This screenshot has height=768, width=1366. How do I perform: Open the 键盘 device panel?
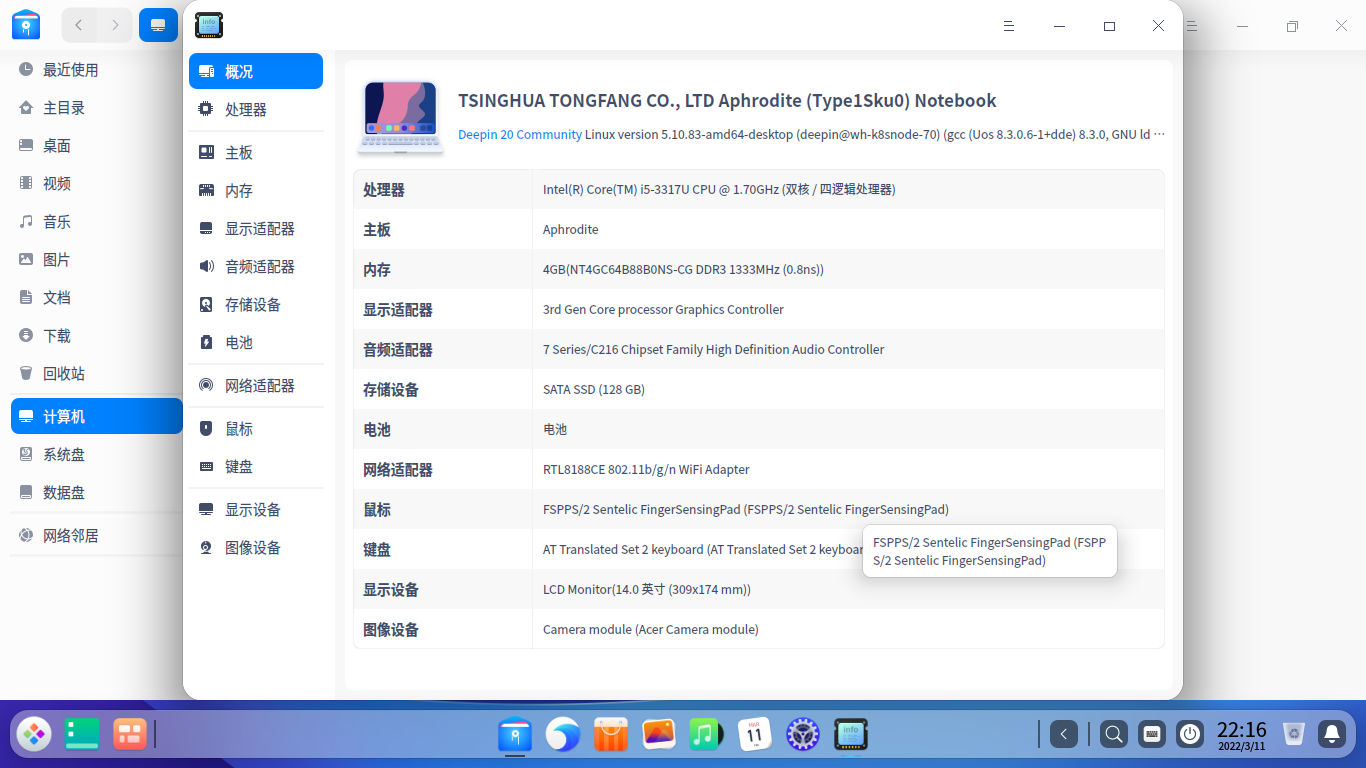point(237,466)
